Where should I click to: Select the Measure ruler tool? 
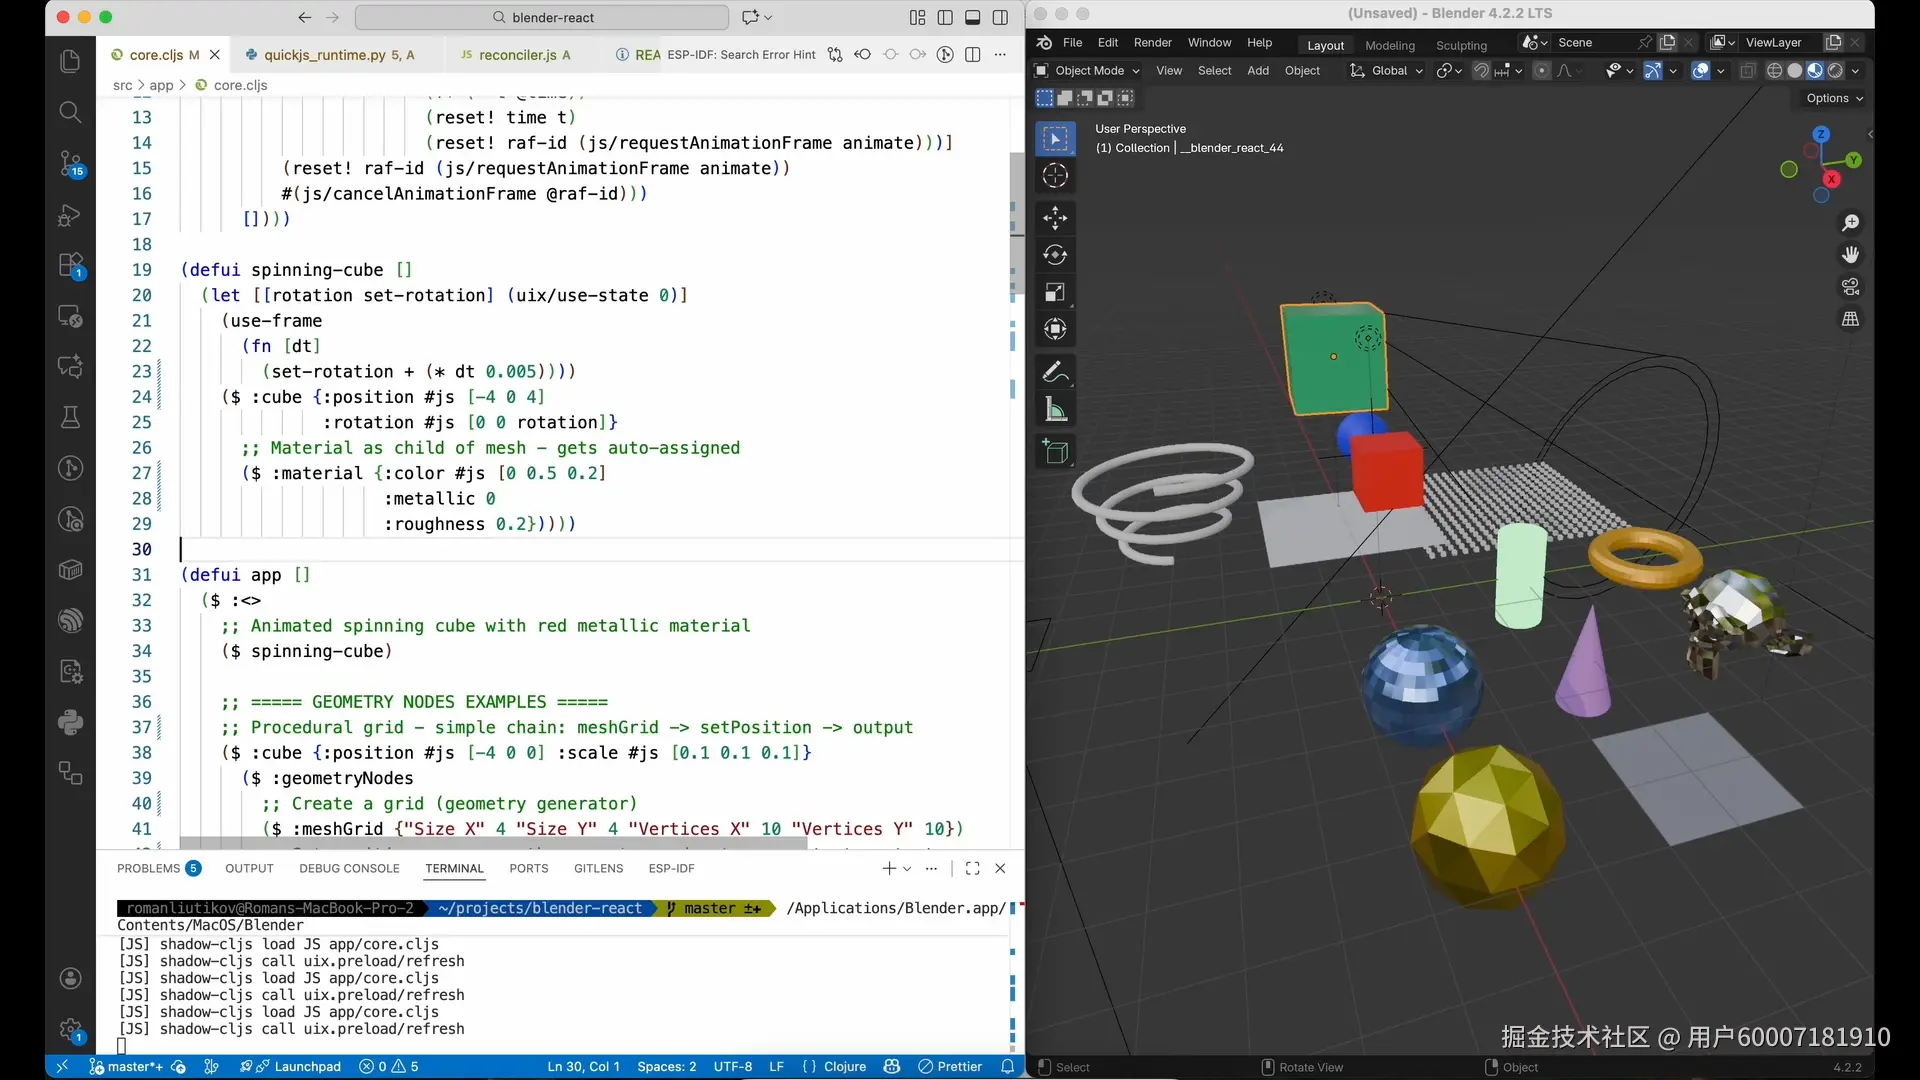click(x=1055, y=409)
